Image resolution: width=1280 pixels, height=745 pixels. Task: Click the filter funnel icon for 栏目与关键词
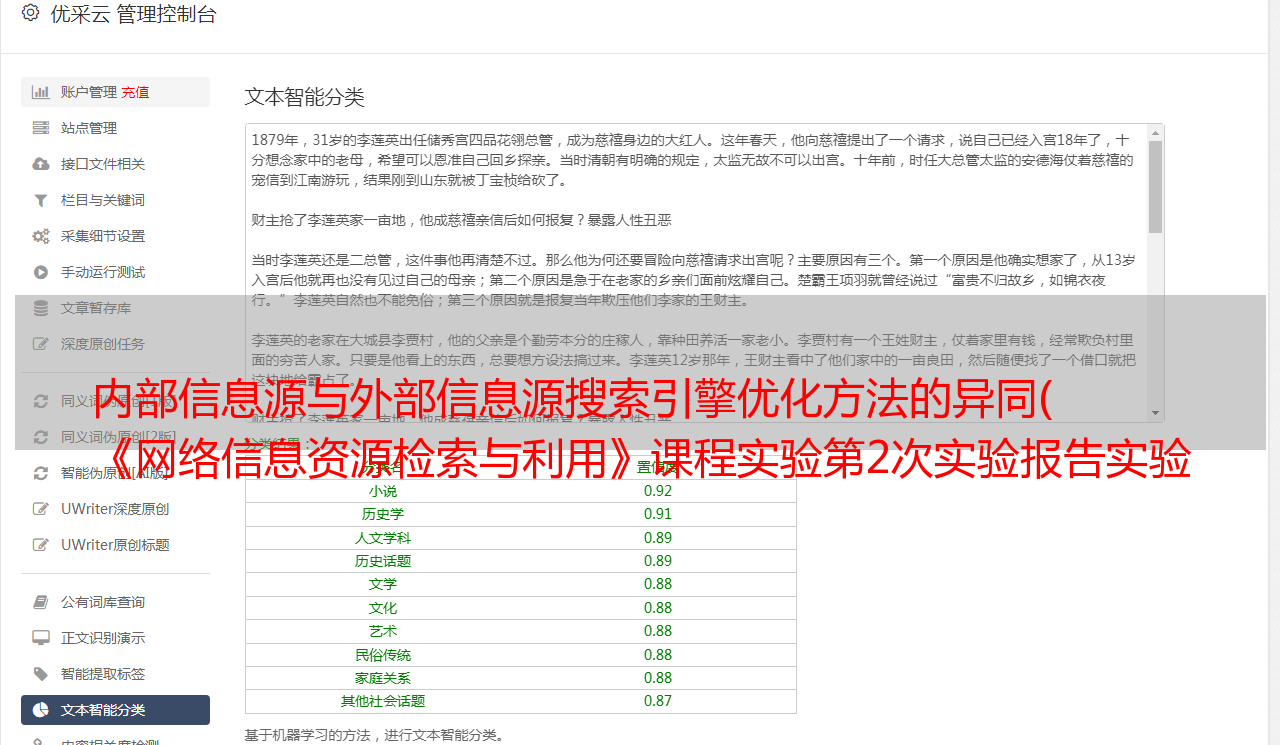point(40,200)
